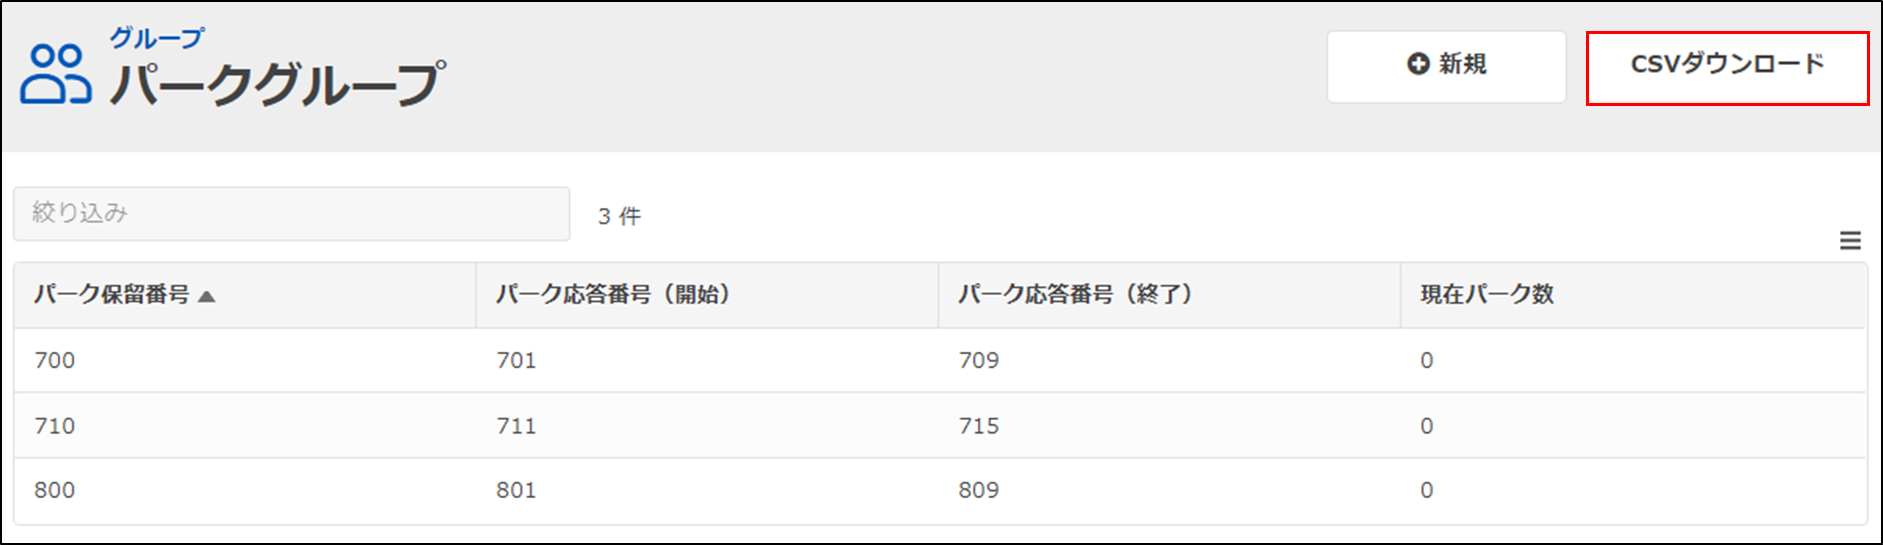Click the 3 件 record count label
The height and width of the screenshot is (545, 1883).
tap(619, 216)
